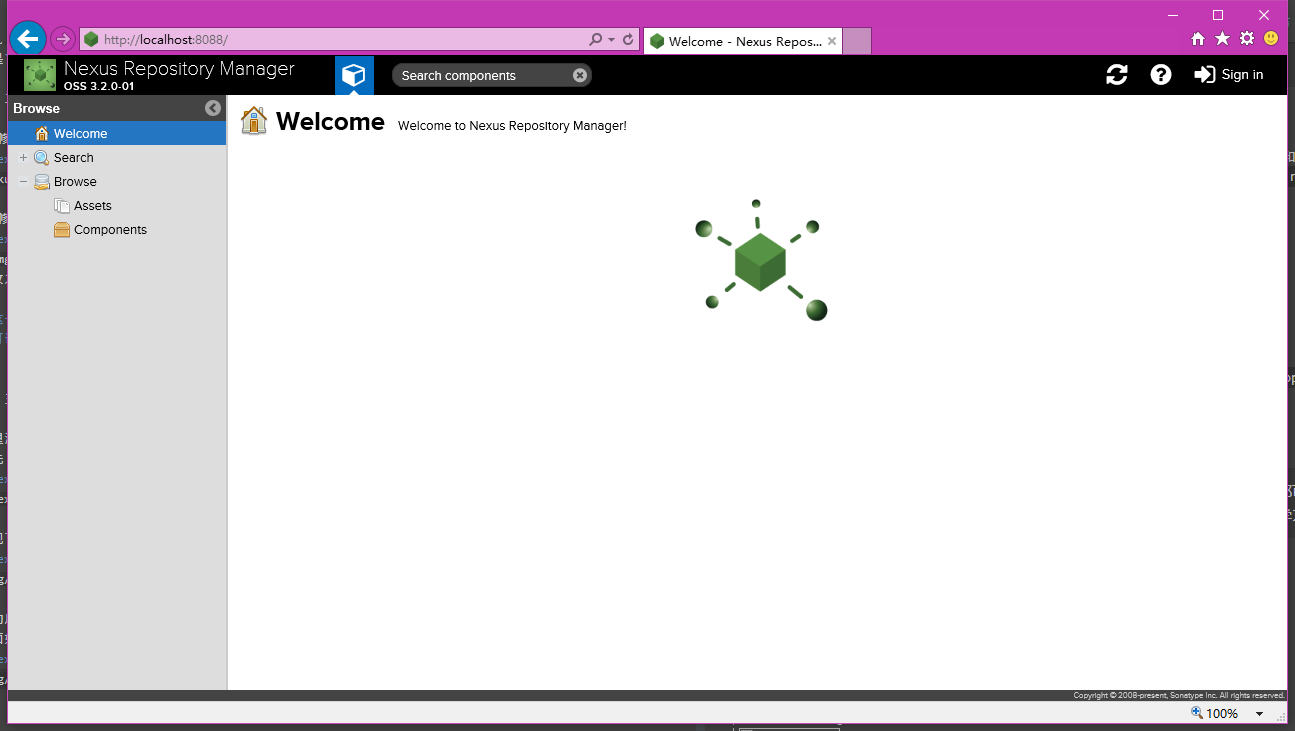
Task: Minimize the browser window
Action: (1172, 14)
